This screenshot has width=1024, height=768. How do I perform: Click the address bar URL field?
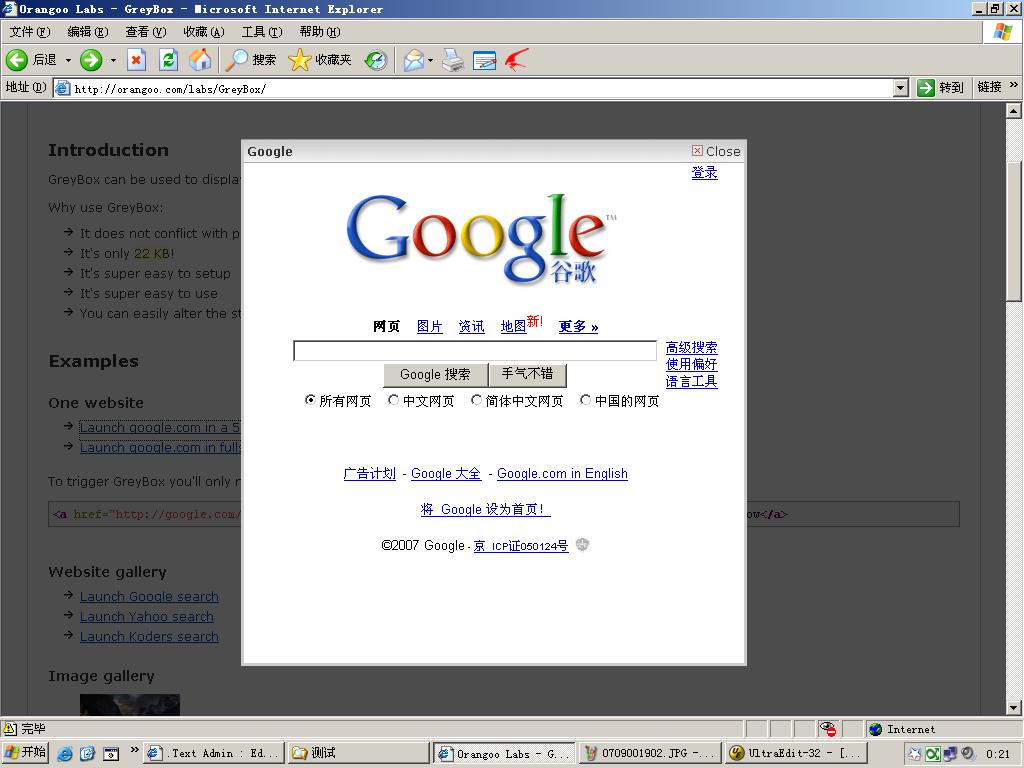click(482, 88)
